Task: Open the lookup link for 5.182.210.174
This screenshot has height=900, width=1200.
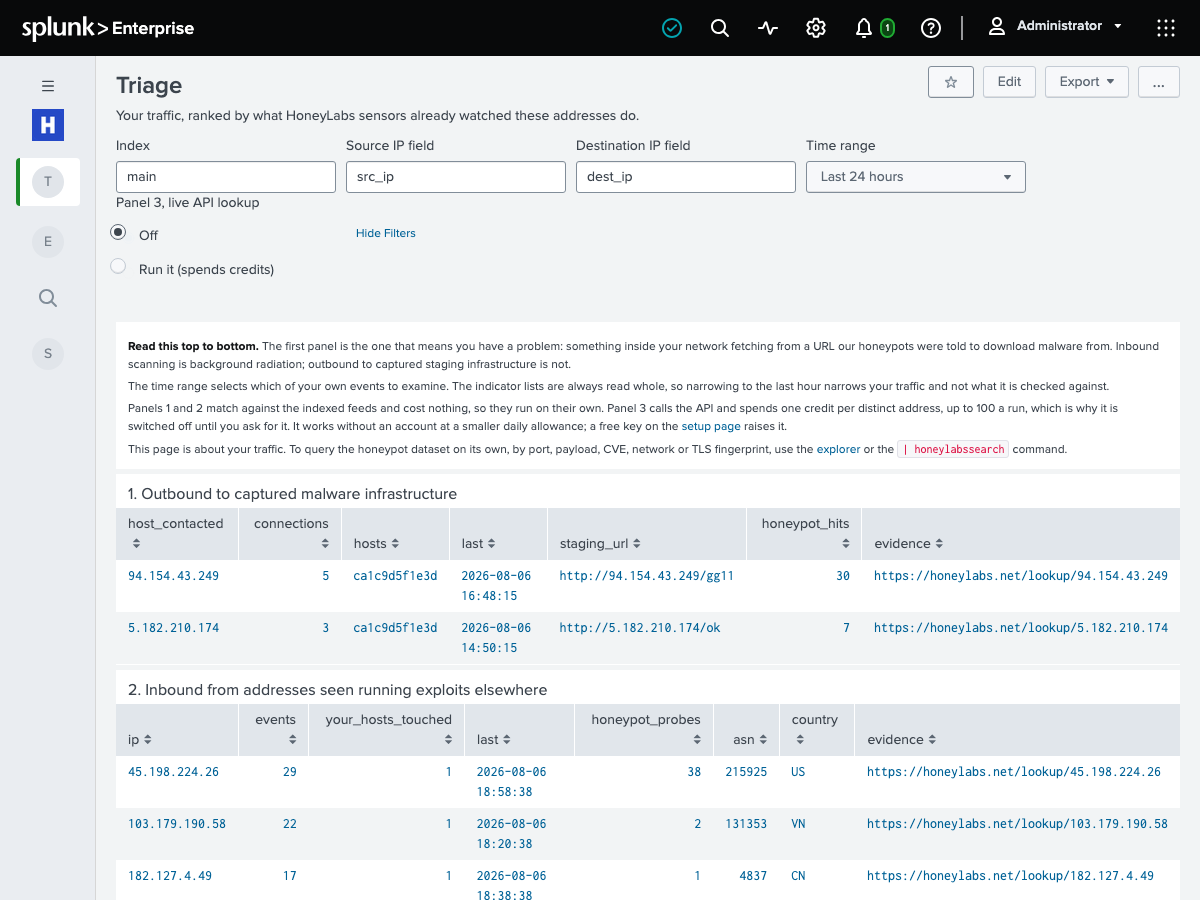Action: pyautogui.click(x=1021, y=628)
